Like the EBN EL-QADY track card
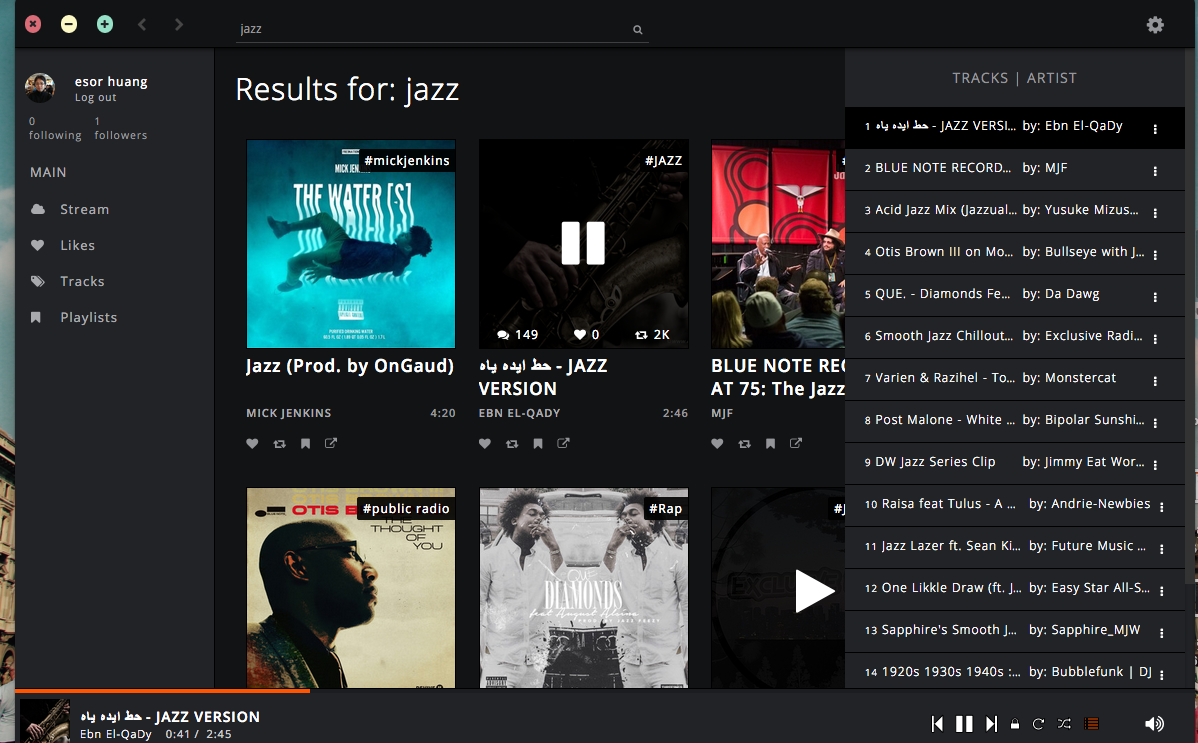 tap(484, 443)
